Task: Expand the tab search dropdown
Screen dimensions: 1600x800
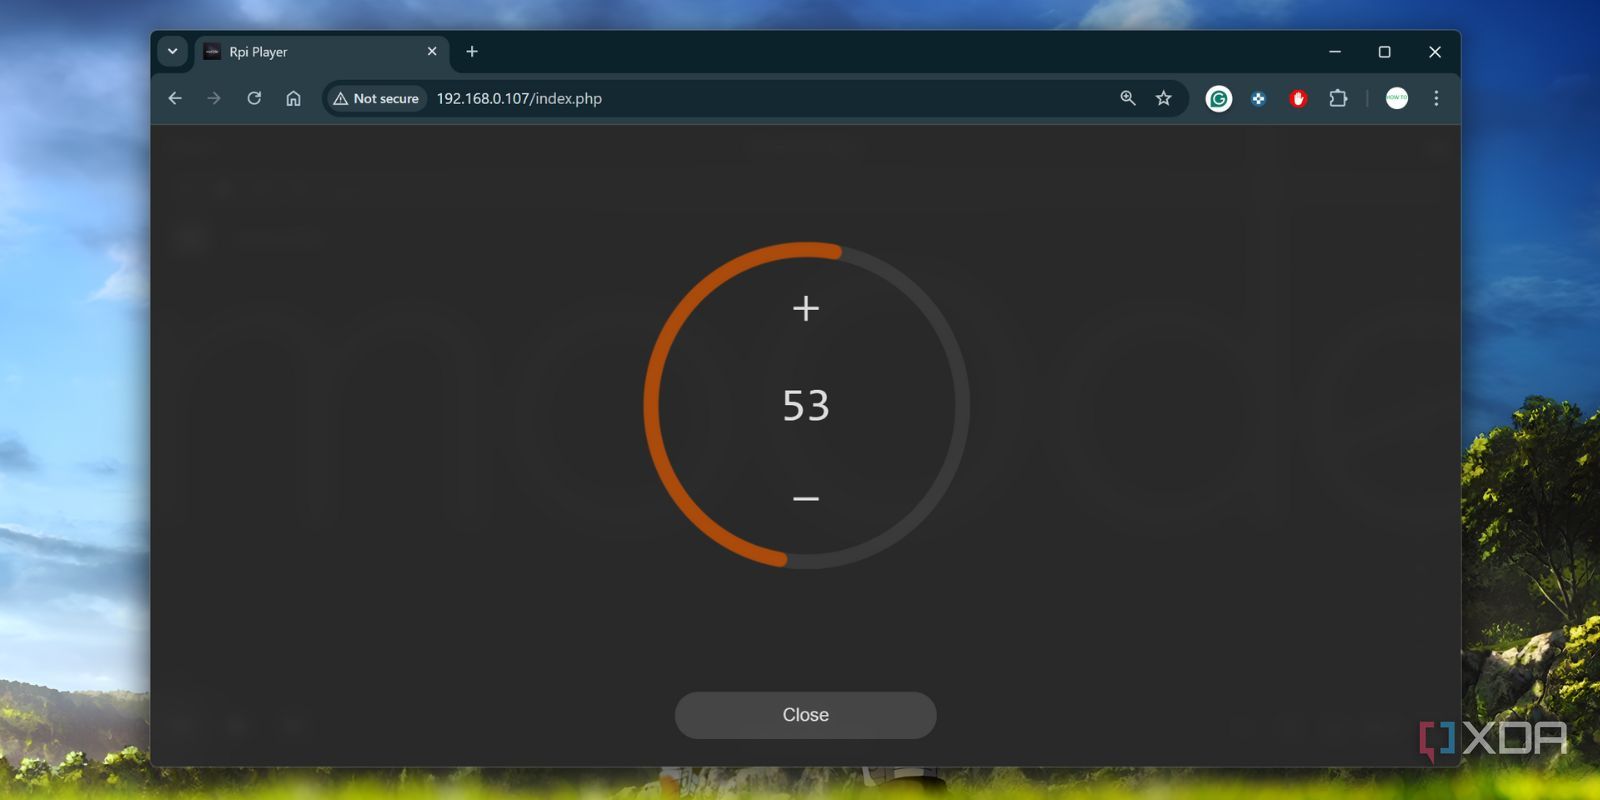Action: [172, 51]
